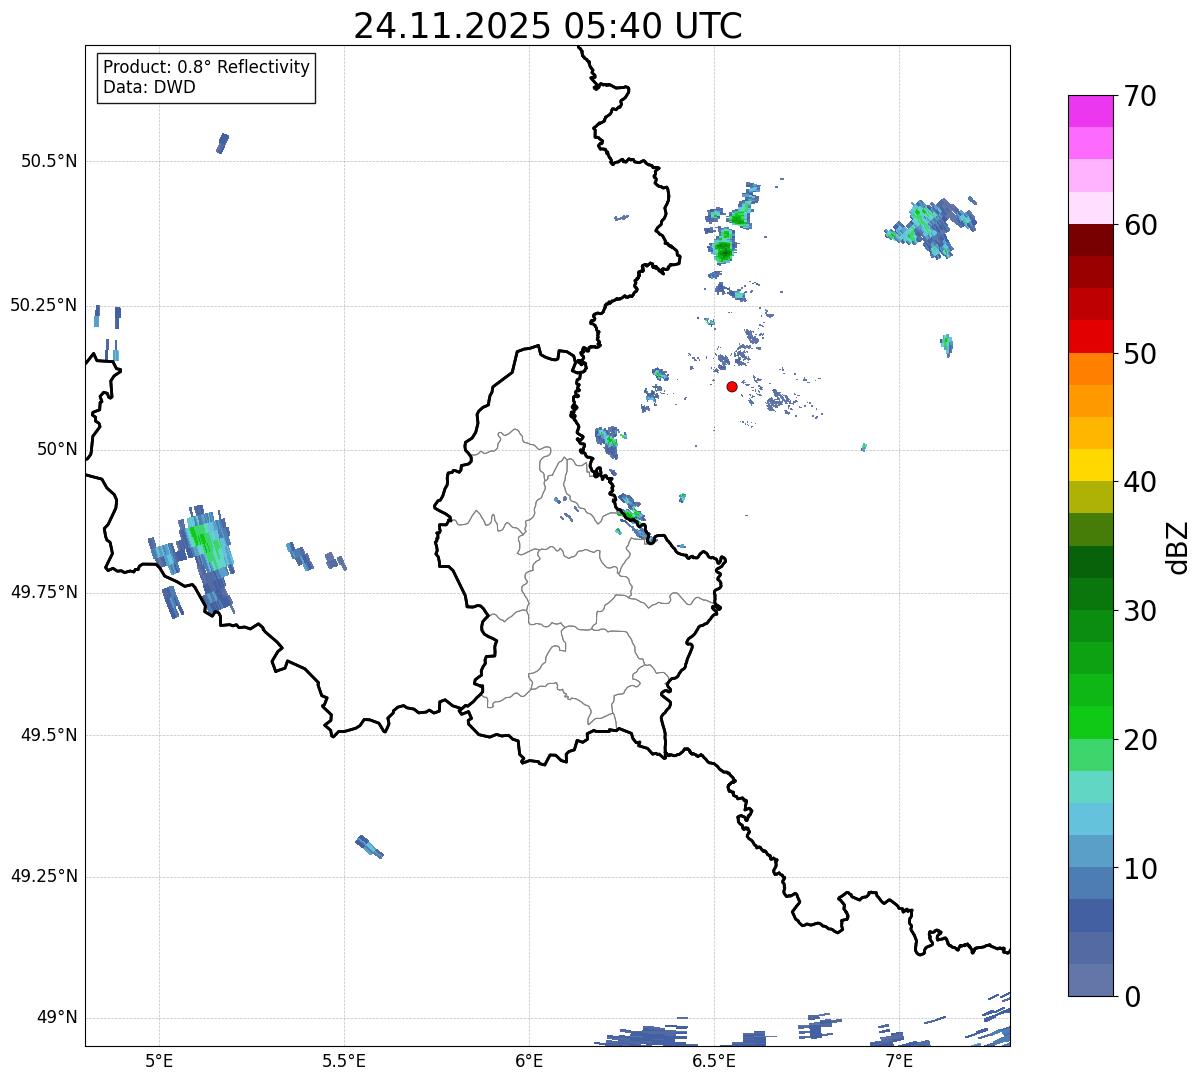
Task: Click the strong green echo cell near 6.5°E 50.35°N
Action: point(724,246)
